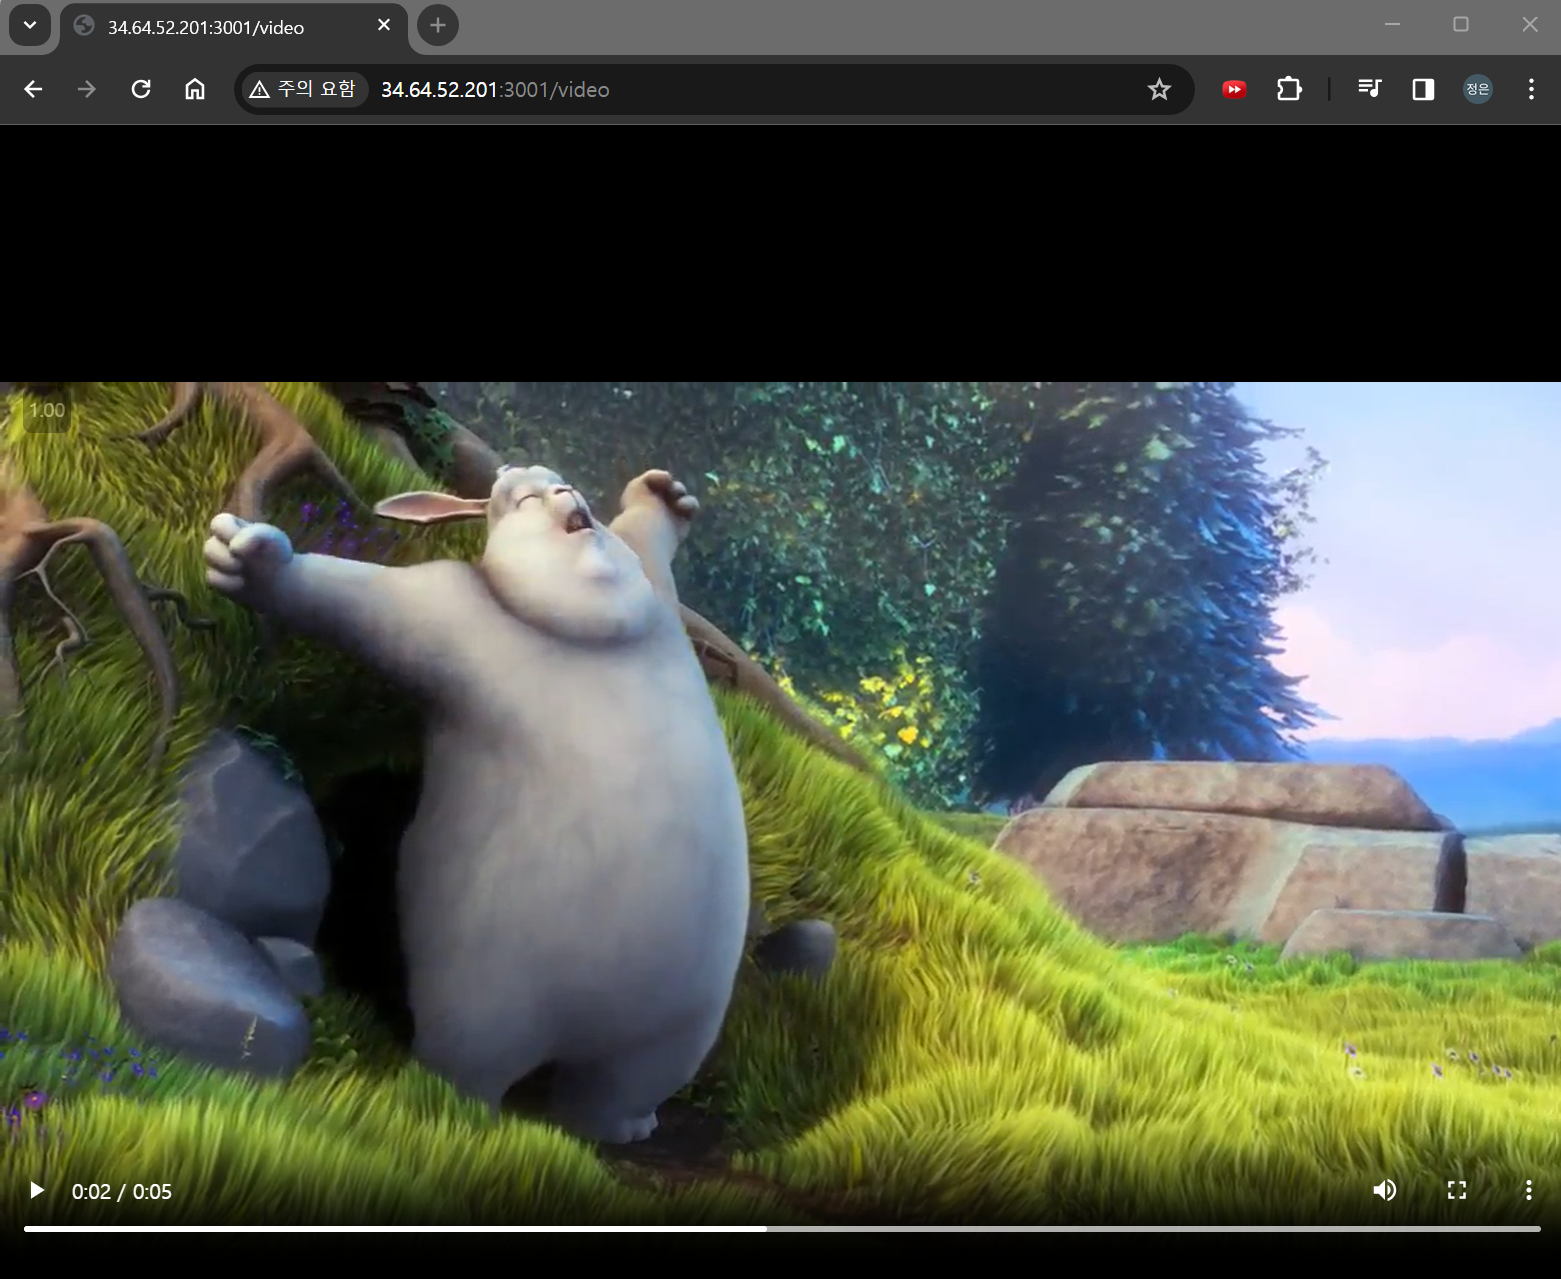Open the Chrome three-dot menu

click(x=1531, y=89)
